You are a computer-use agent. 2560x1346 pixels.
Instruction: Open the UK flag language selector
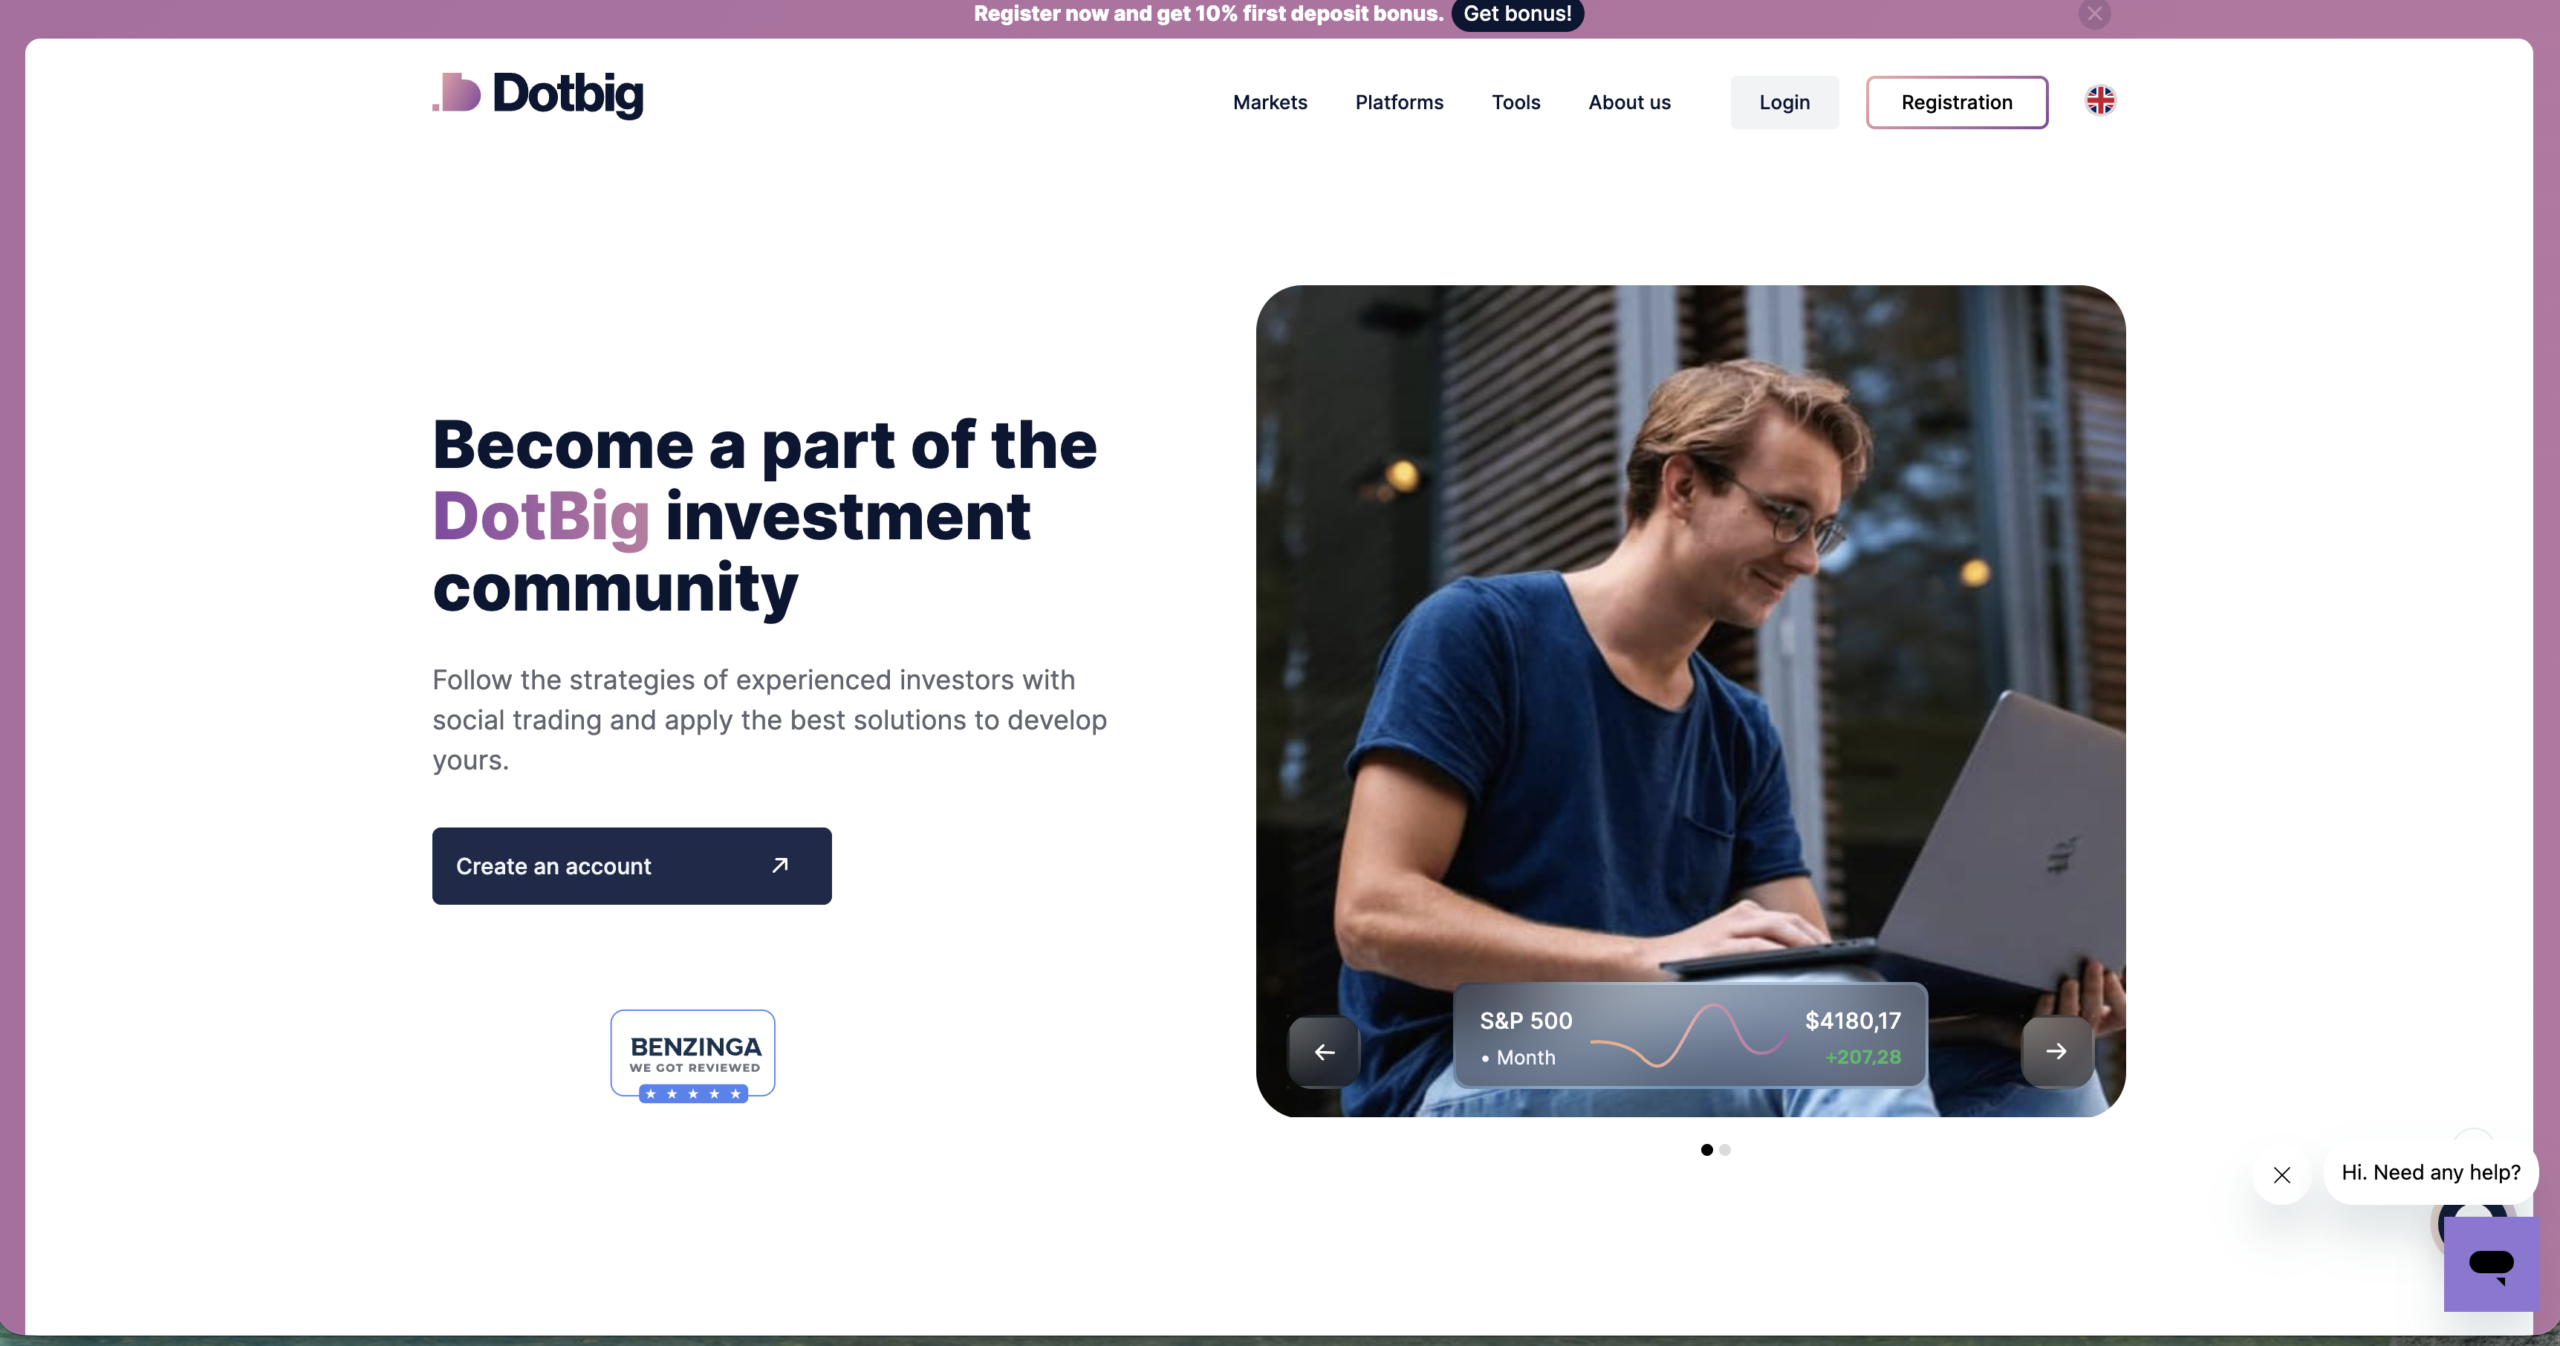2100,101
